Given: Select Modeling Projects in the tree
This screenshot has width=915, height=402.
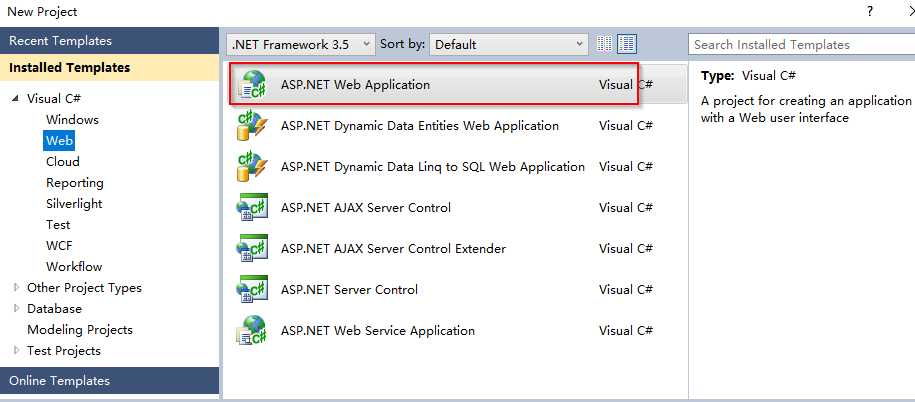Looking at the screenshot, I should (x=80, y=330).
